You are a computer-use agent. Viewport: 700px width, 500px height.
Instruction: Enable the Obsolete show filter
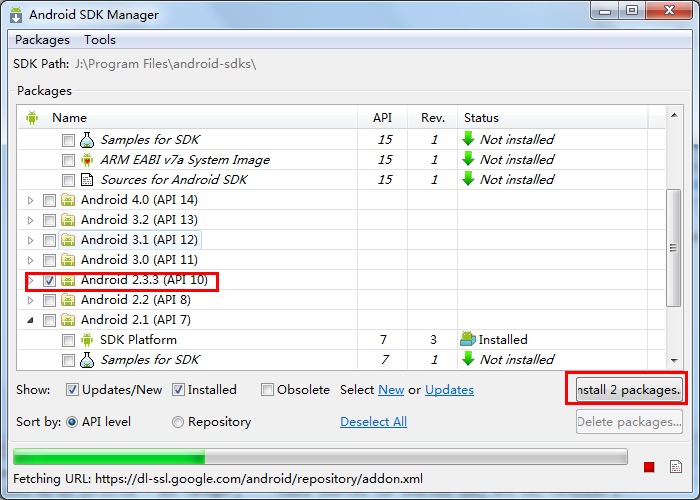267,390
